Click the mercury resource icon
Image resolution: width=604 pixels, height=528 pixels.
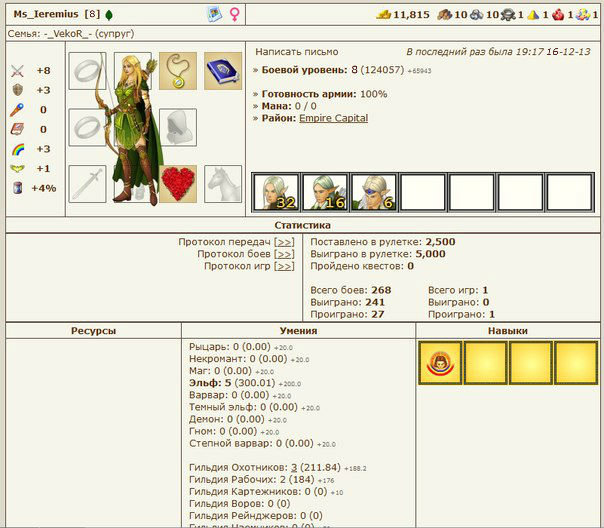coord(508,15)
